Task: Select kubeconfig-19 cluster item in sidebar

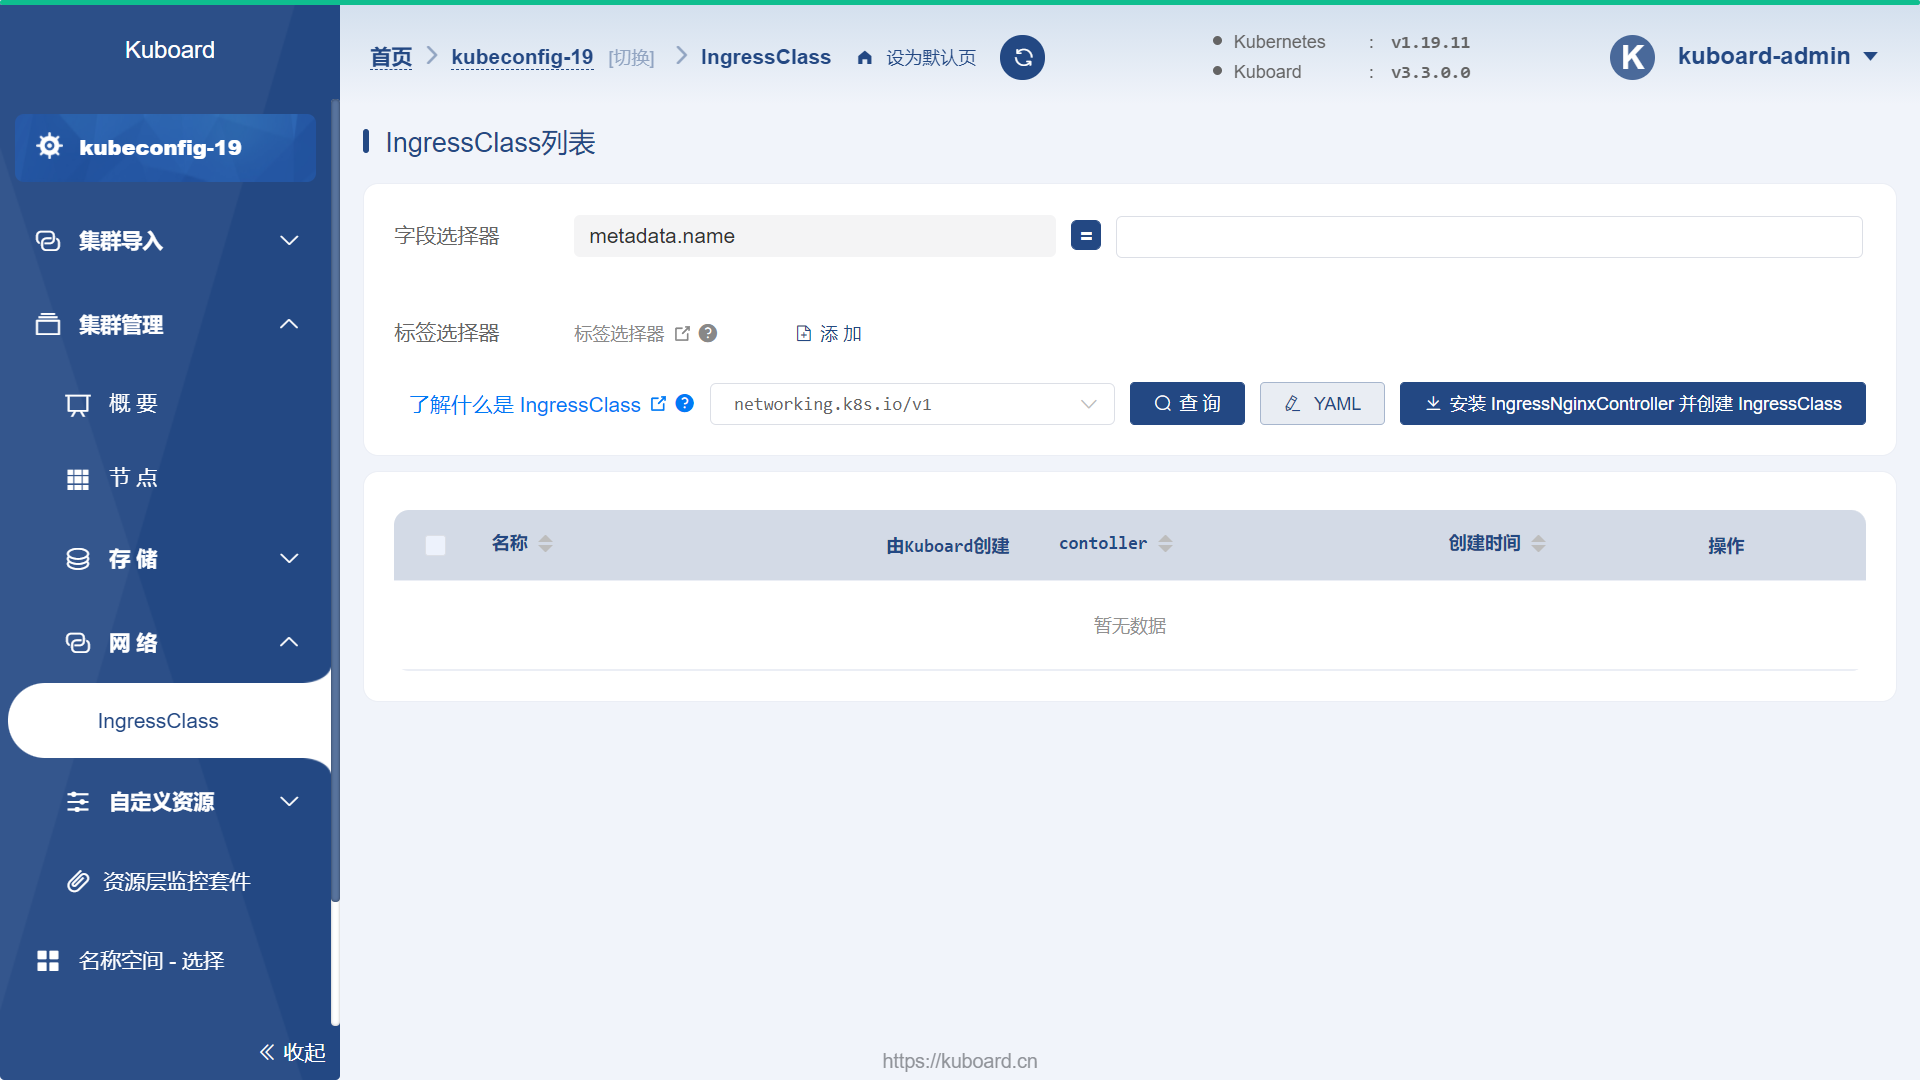Action: 165,147
